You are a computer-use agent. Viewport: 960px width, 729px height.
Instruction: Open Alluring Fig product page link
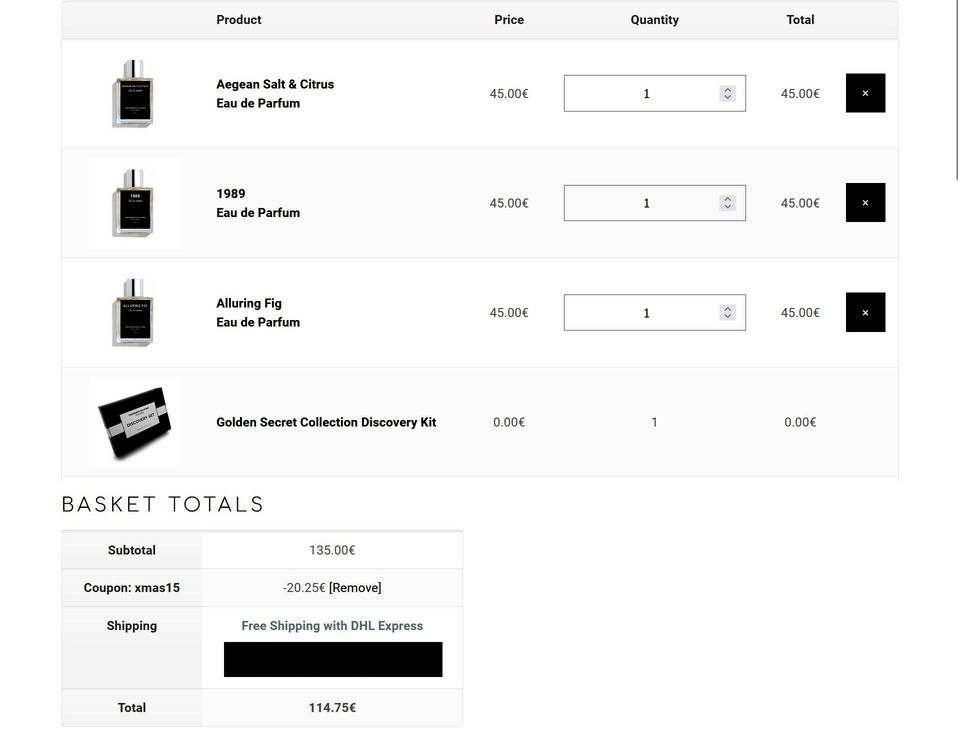pyautogui.click(x=249, y=303)
